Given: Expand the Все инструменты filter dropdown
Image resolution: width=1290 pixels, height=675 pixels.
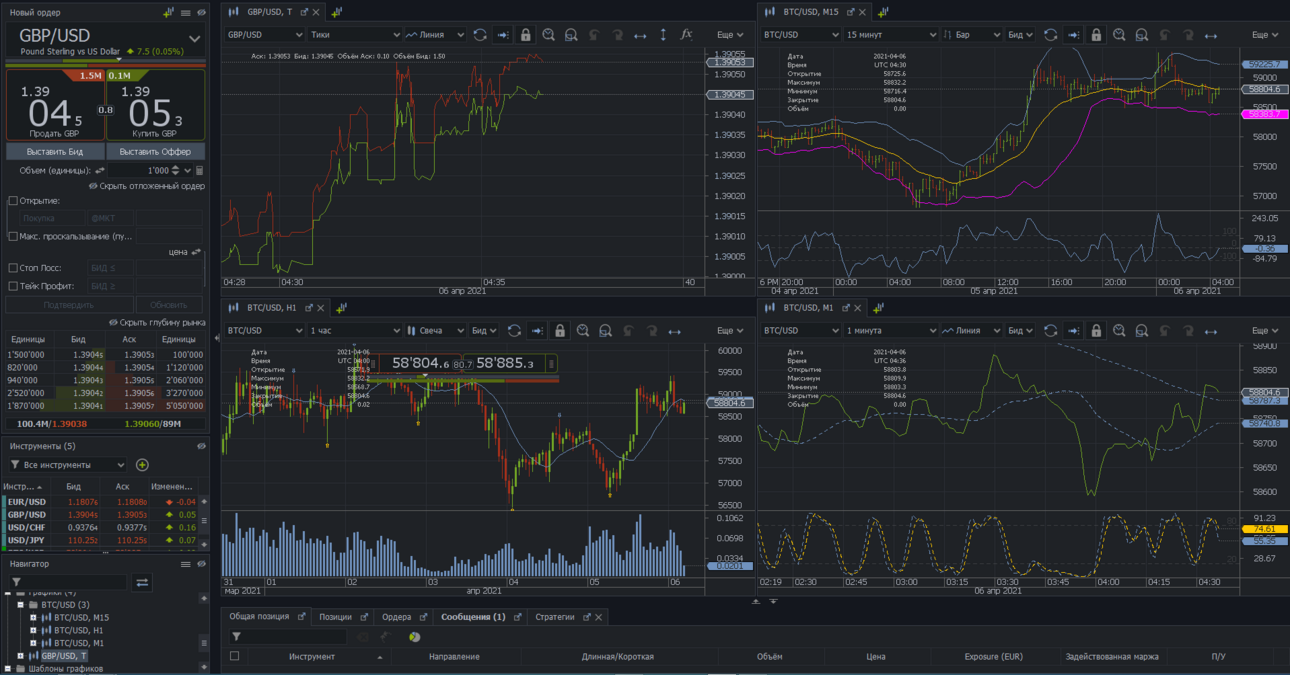Looking at the screenshot, I should (x=67, y=465).
